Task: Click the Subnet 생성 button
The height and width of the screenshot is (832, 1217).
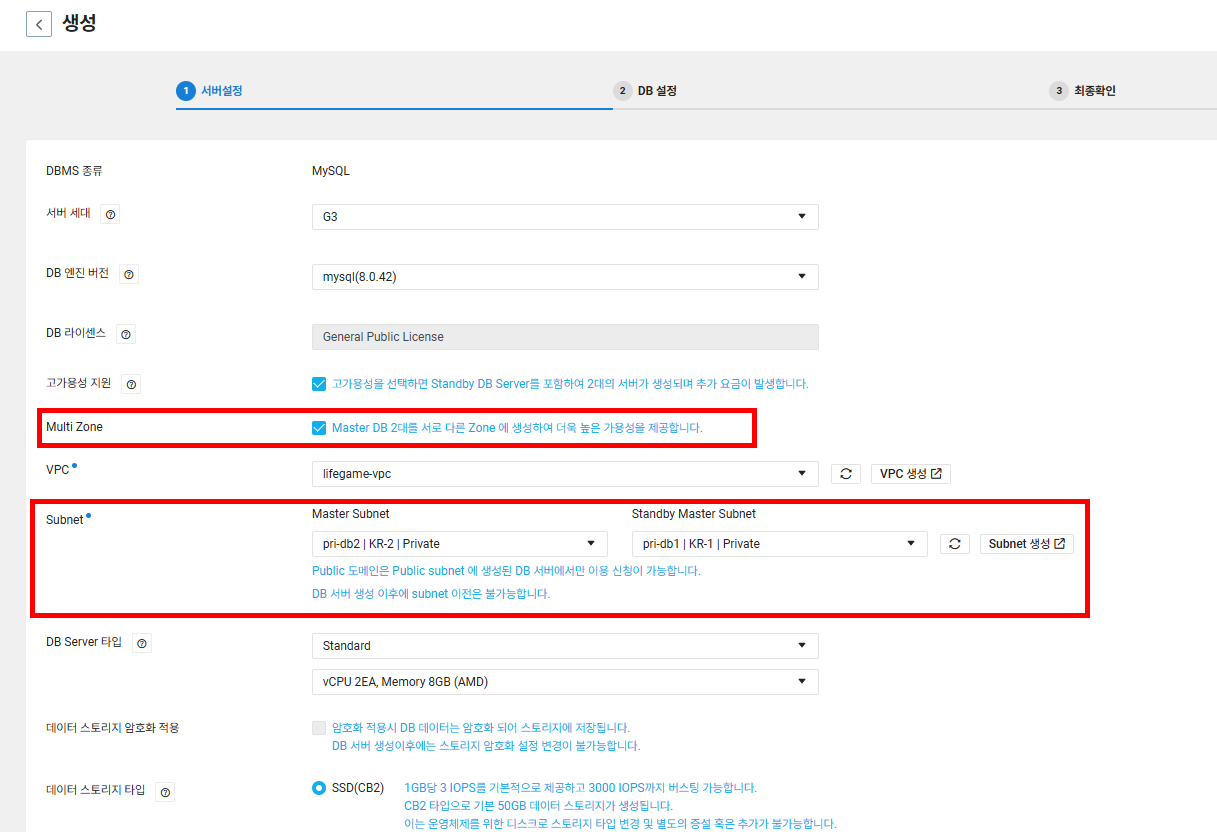Action: [1027, 544]
